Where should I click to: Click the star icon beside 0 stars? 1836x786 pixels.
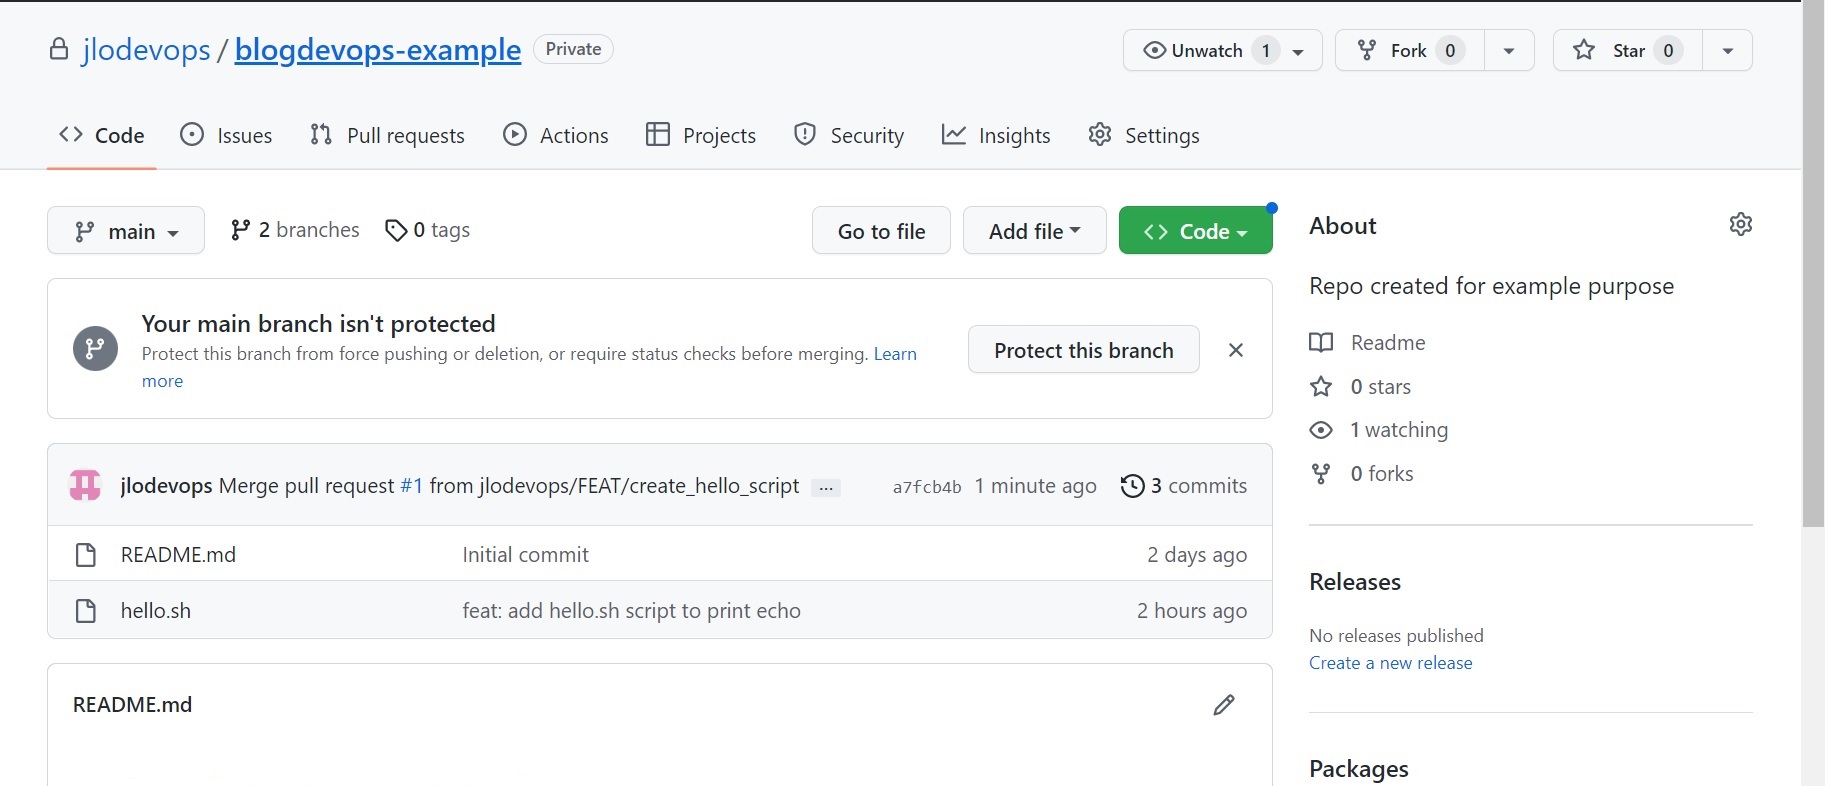[1321, 387]
